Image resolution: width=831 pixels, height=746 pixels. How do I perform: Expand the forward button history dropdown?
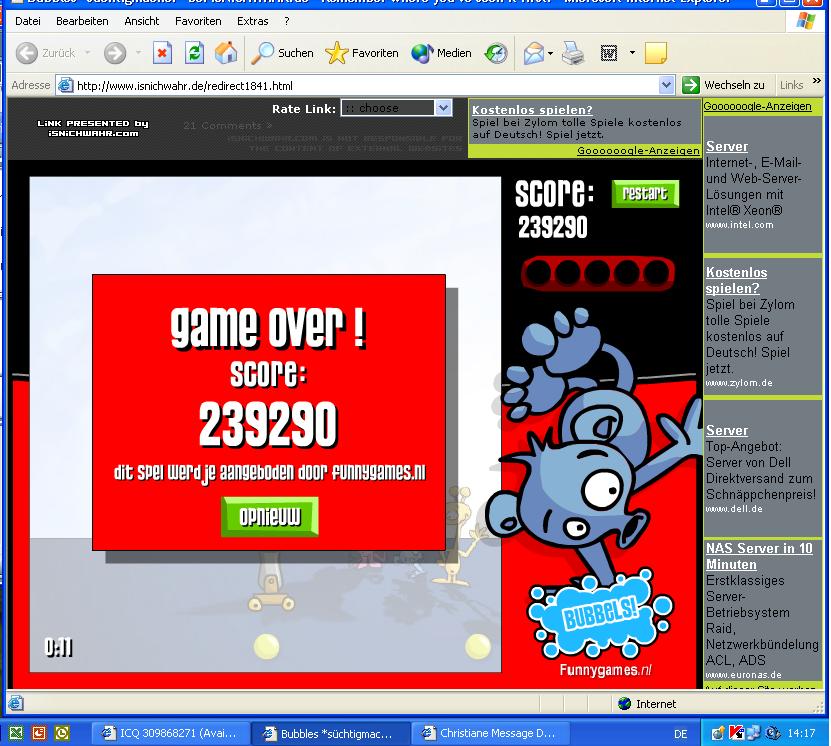pos(138,53)
